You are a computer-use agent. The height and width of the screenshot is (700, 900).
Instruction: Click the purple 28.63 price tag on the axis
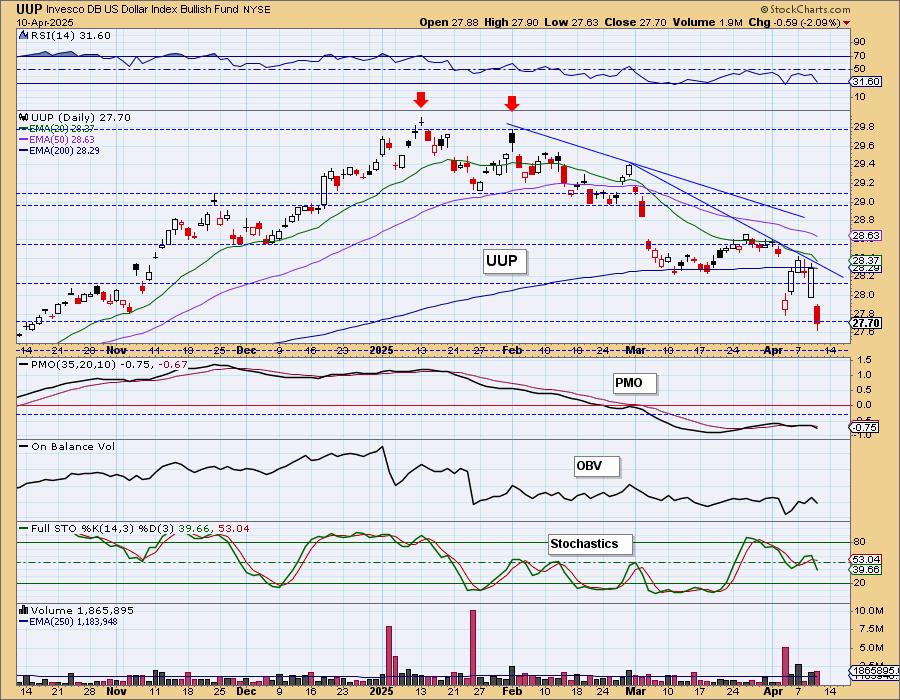(x=867, y=235)
